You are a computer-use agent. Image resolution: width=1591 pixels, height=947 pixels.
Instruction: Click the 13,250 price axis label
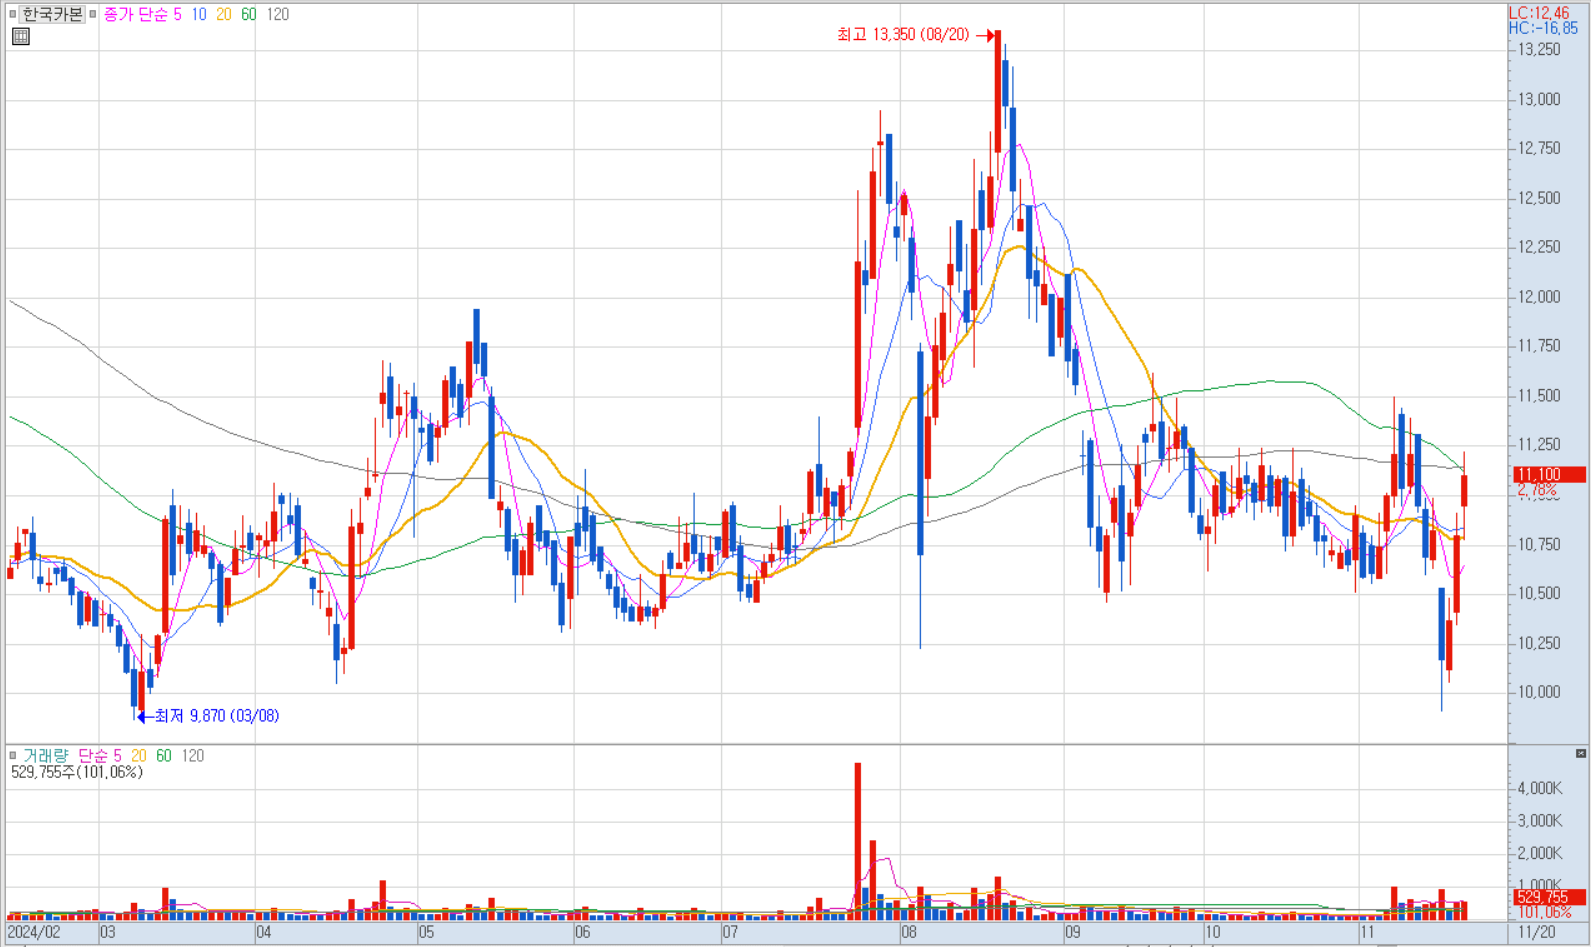tap(1539, 50)
